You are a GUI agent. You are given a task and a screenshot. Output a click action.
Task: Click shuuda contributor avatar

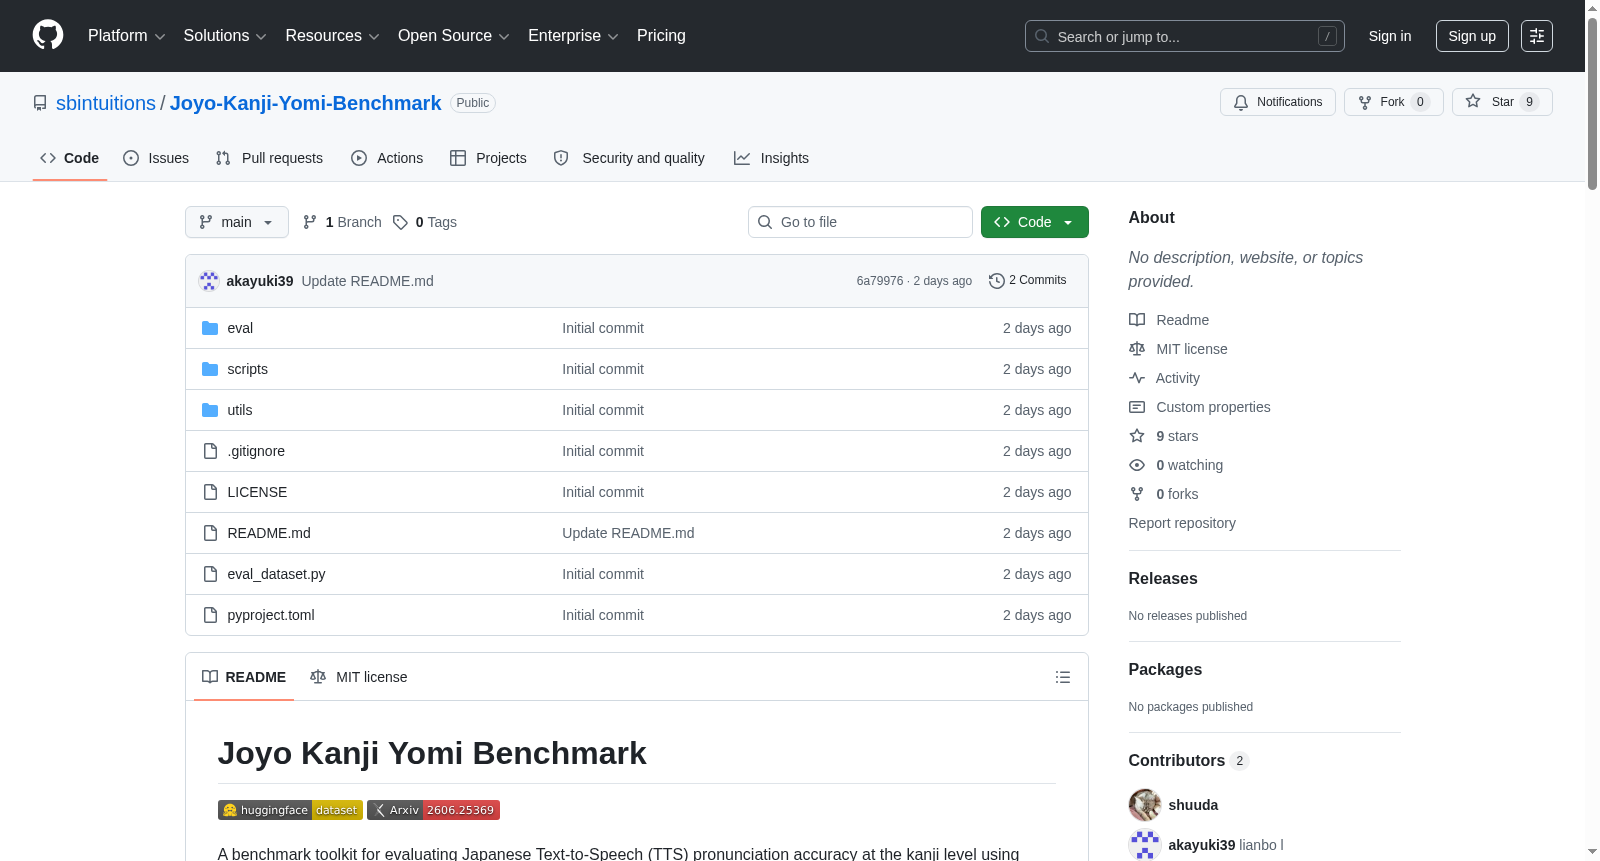(x=1144, y=805)
